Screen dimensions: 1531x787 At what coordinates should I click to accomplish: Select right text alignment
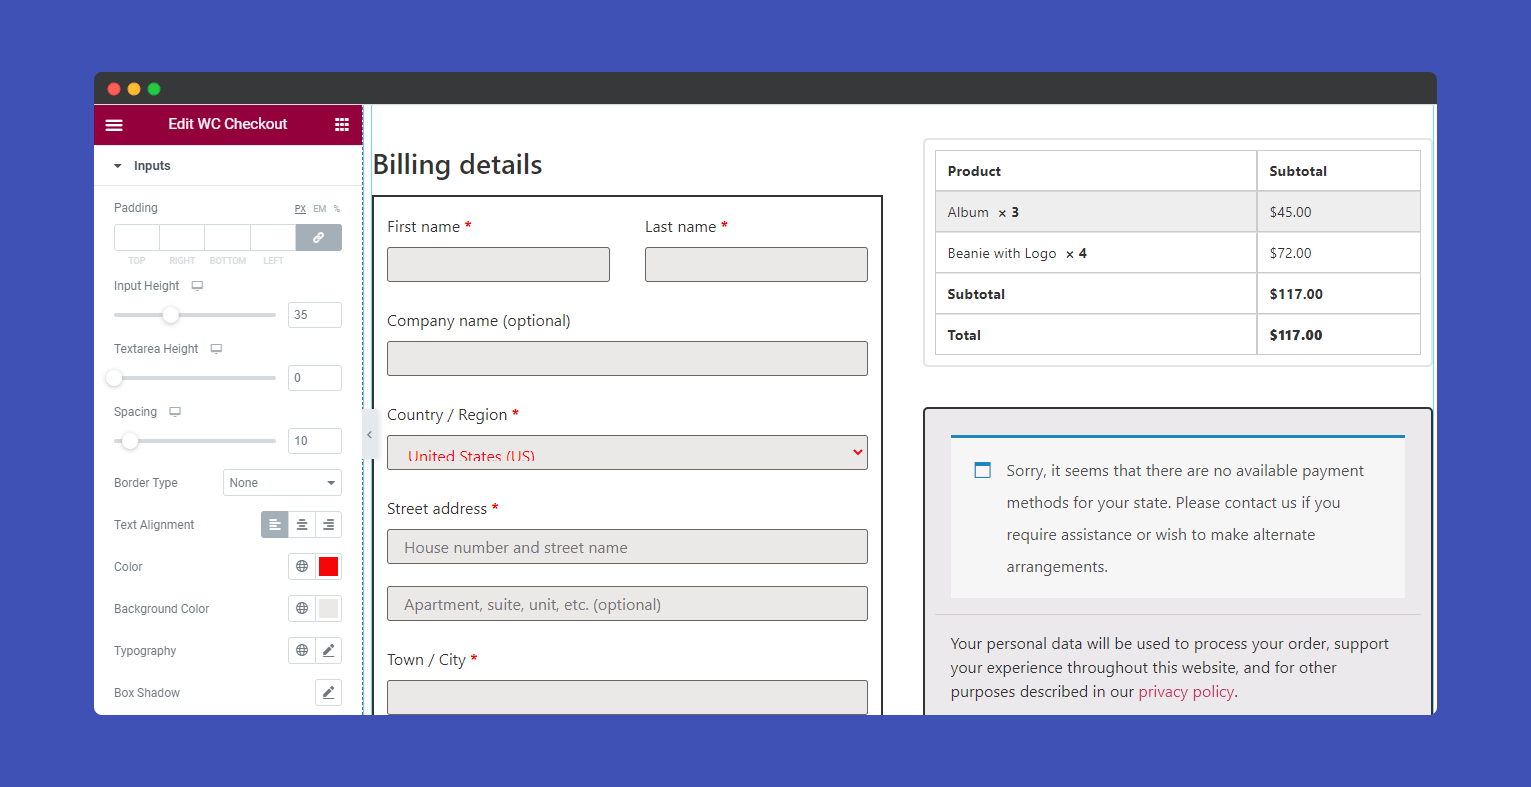click(x=328, y=525)
